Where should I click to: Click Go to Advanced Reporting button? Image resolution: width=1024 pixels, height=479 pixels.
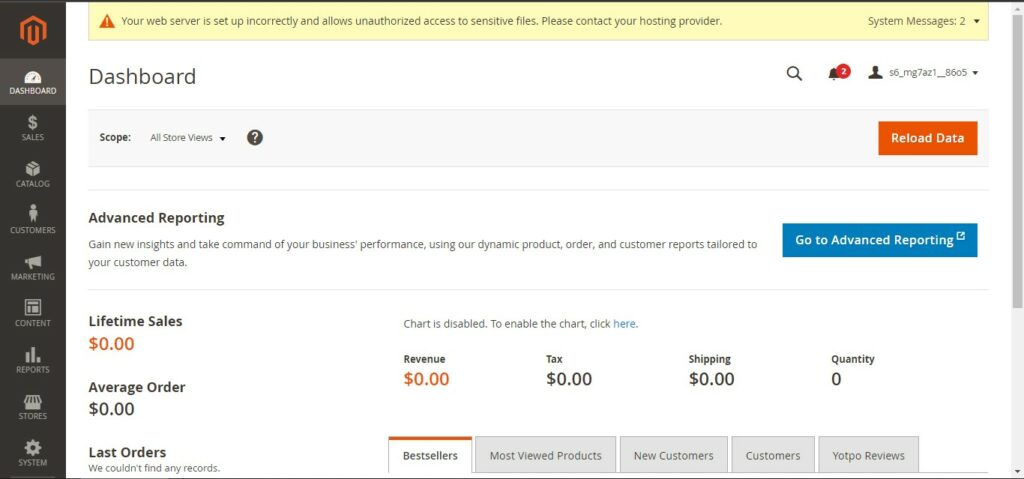tap(880, 240)
